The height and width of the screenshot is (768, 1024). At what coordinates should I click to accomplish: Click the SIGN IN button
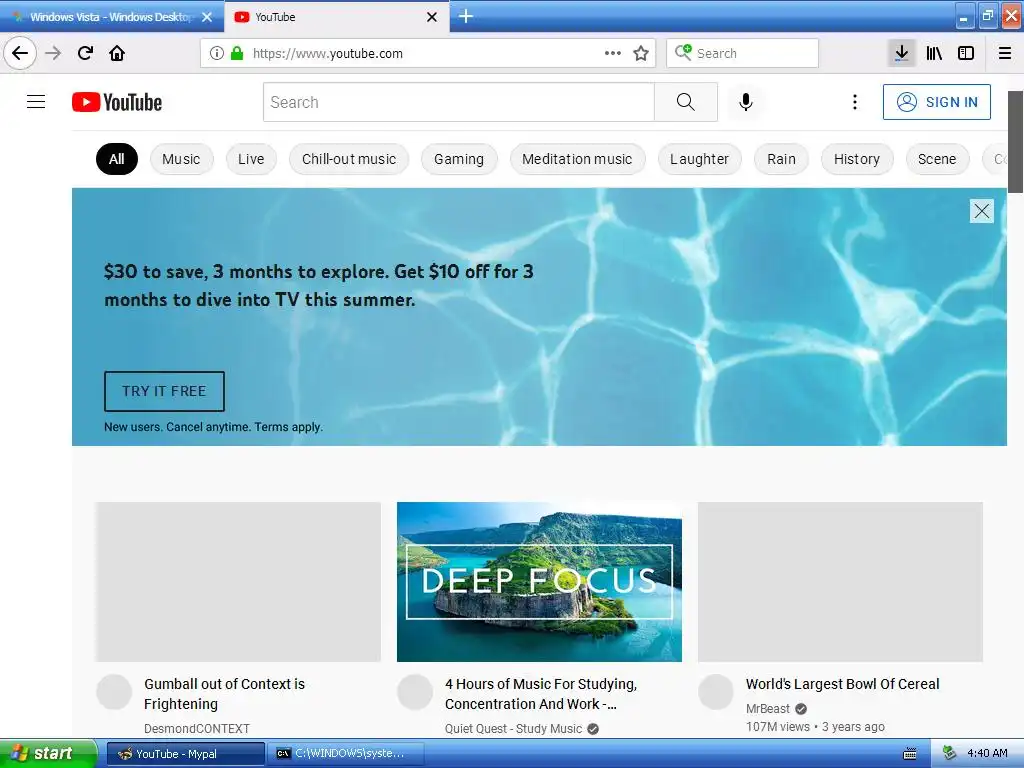tap(936, 102)
